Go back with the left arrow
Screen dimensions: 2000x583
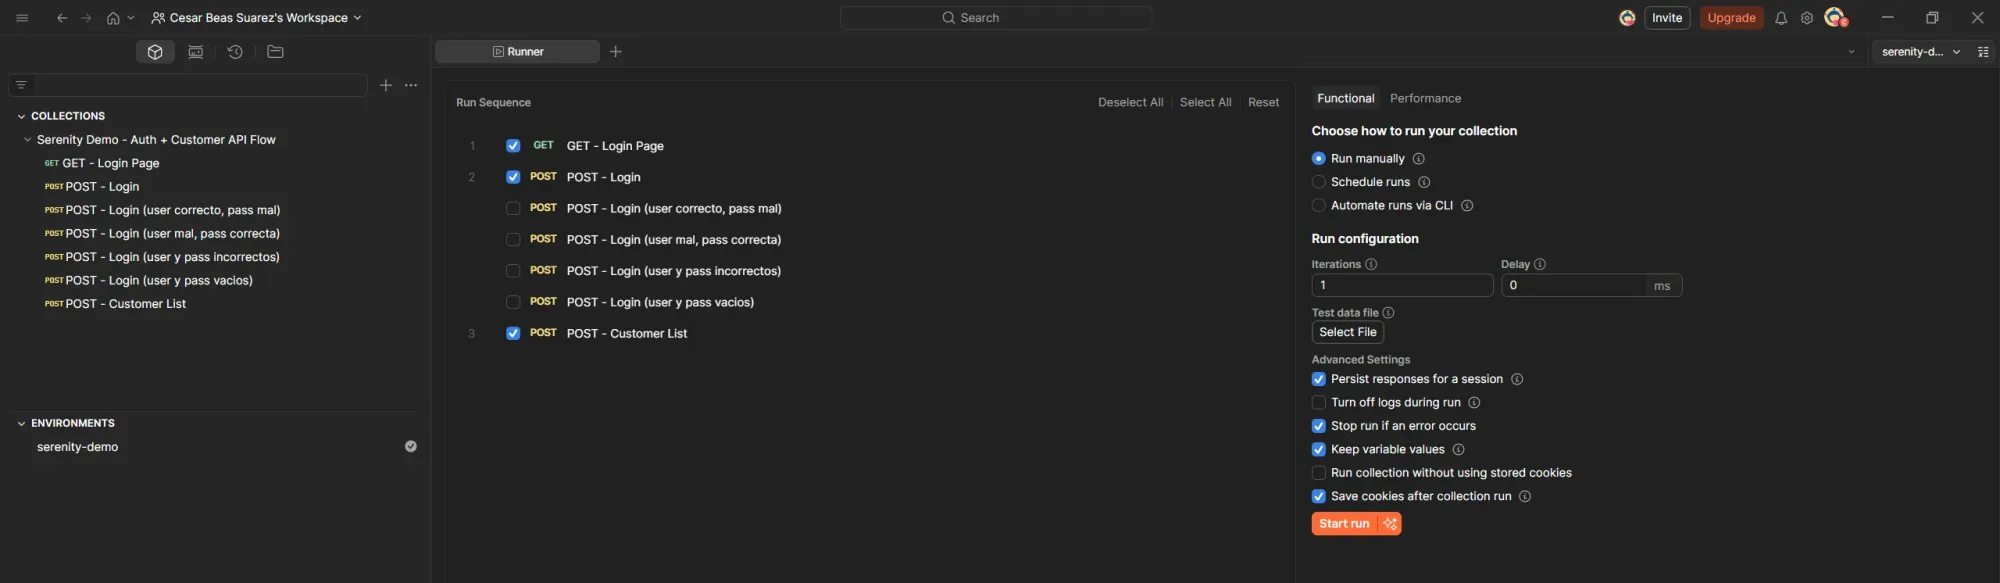point(62,18)
